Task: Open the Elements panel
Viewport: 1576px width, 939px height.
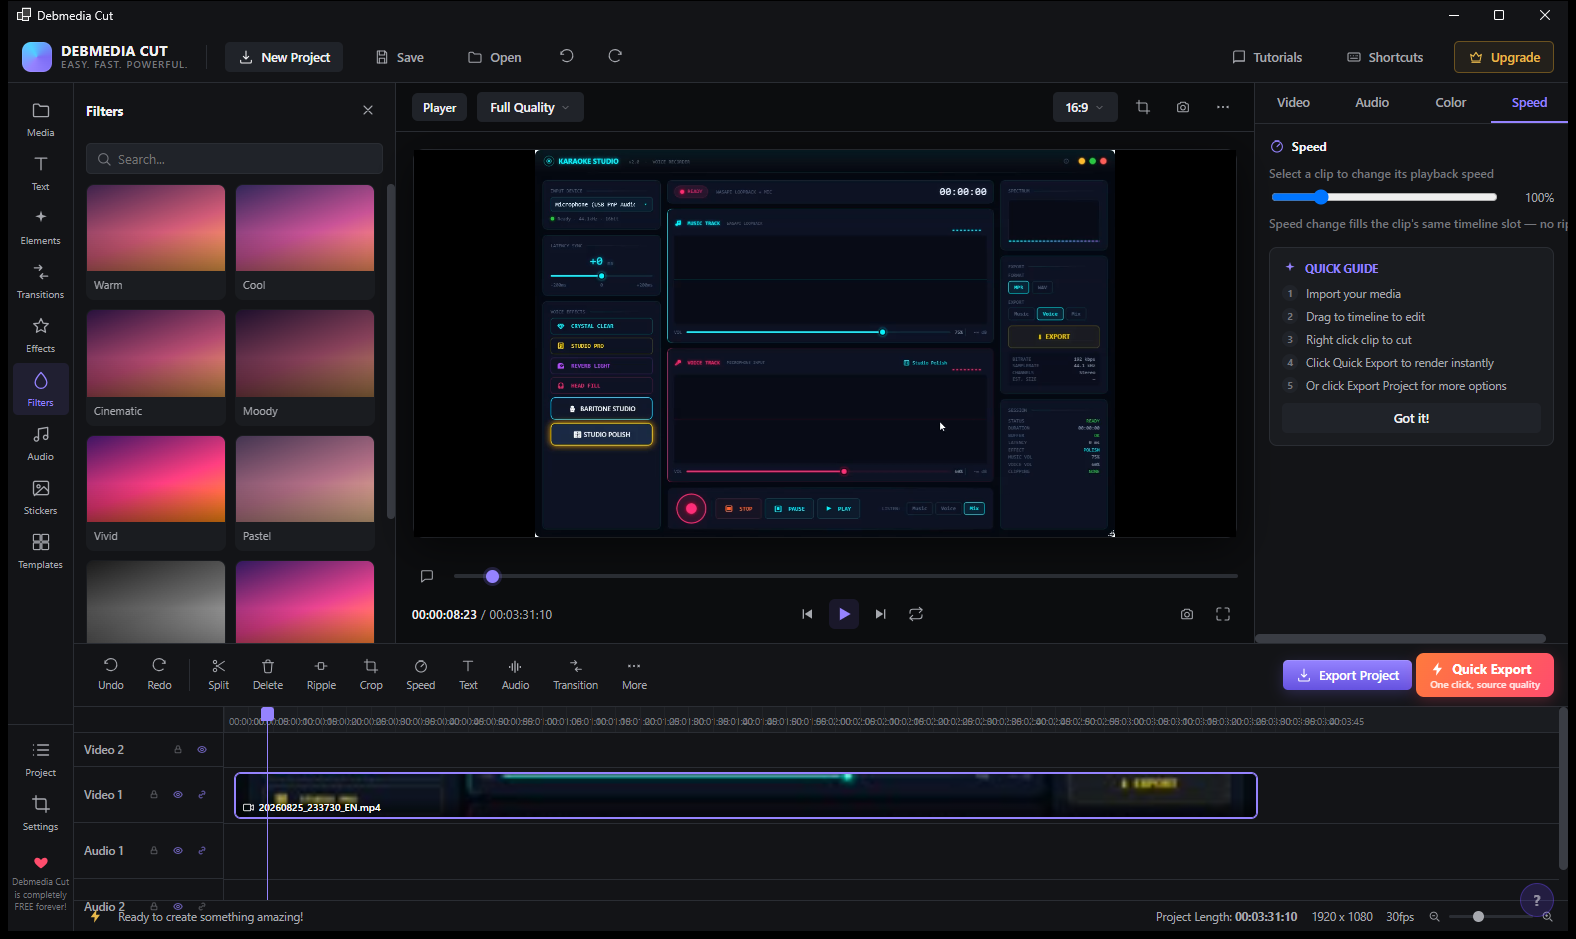Action: point(40,227)
